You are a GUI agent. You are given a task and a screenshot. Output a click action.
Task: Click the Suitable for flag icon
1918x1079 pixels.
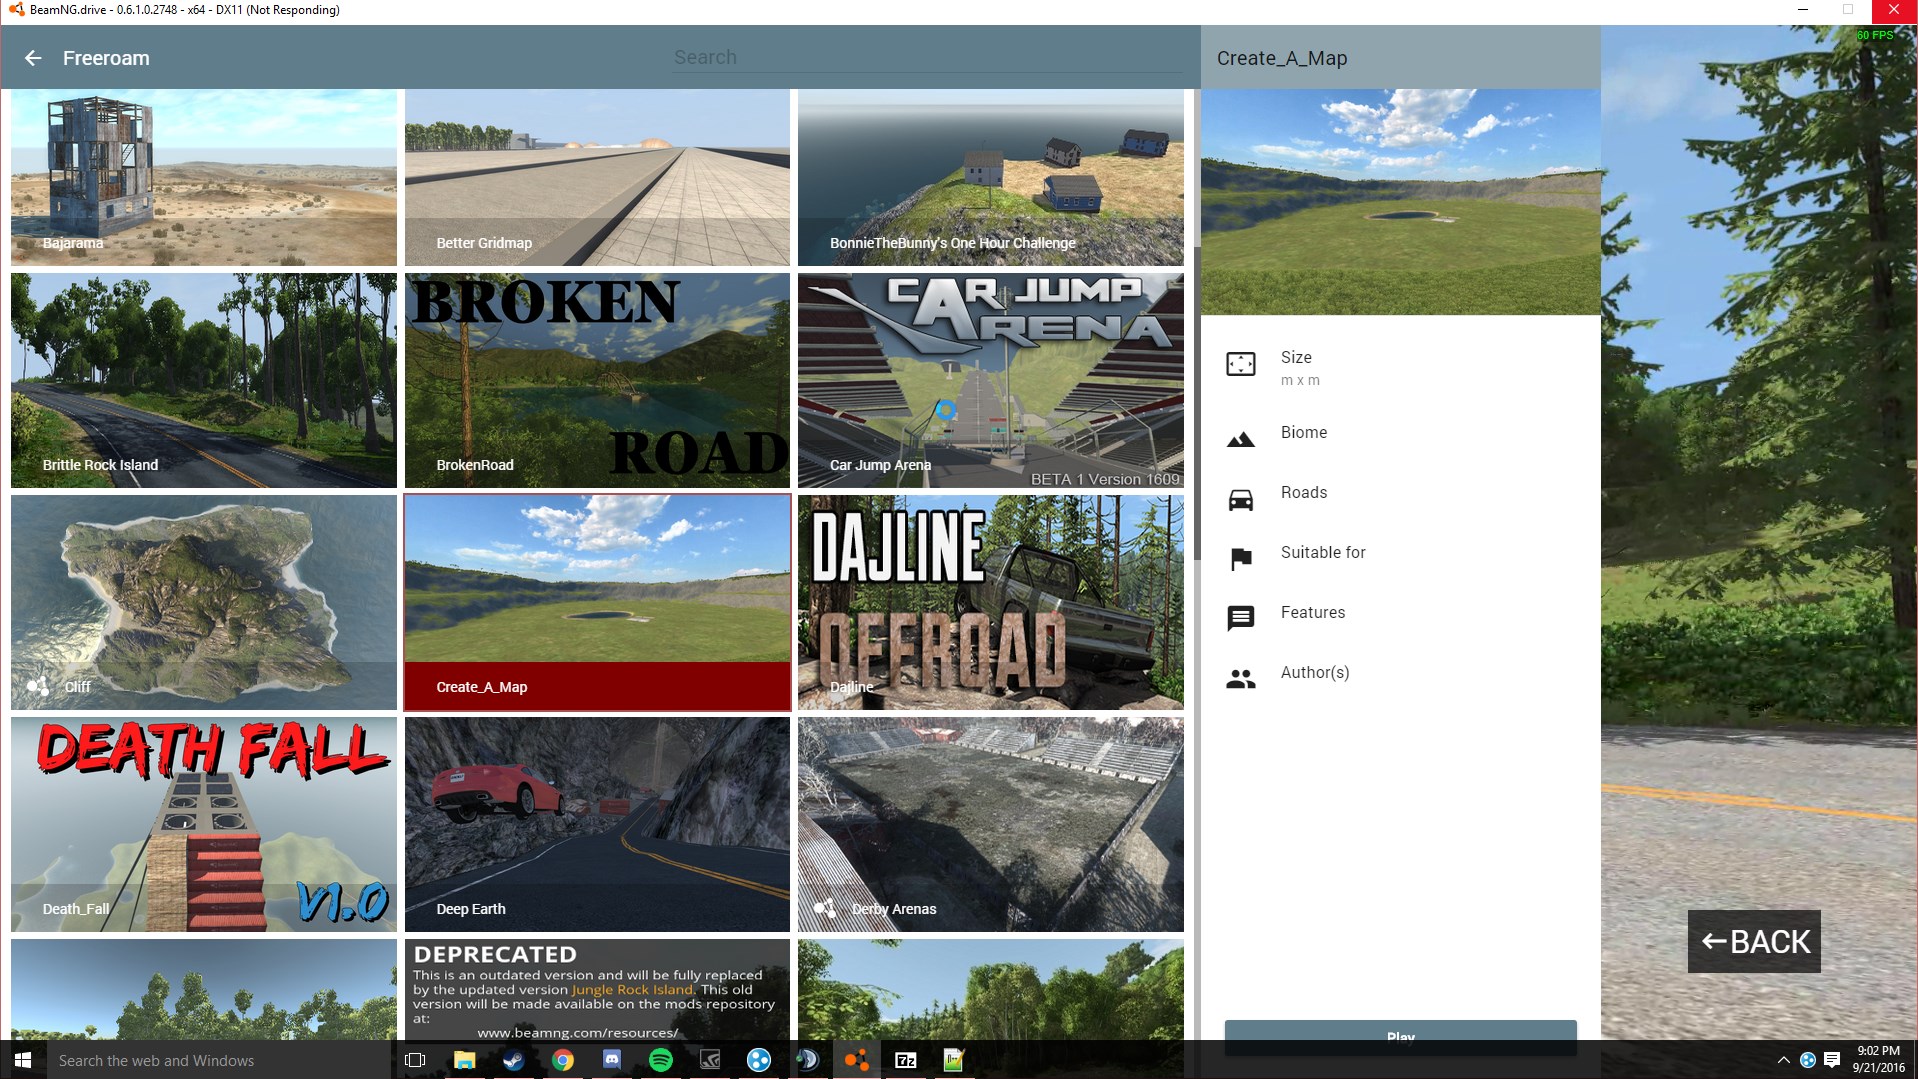1240,559
